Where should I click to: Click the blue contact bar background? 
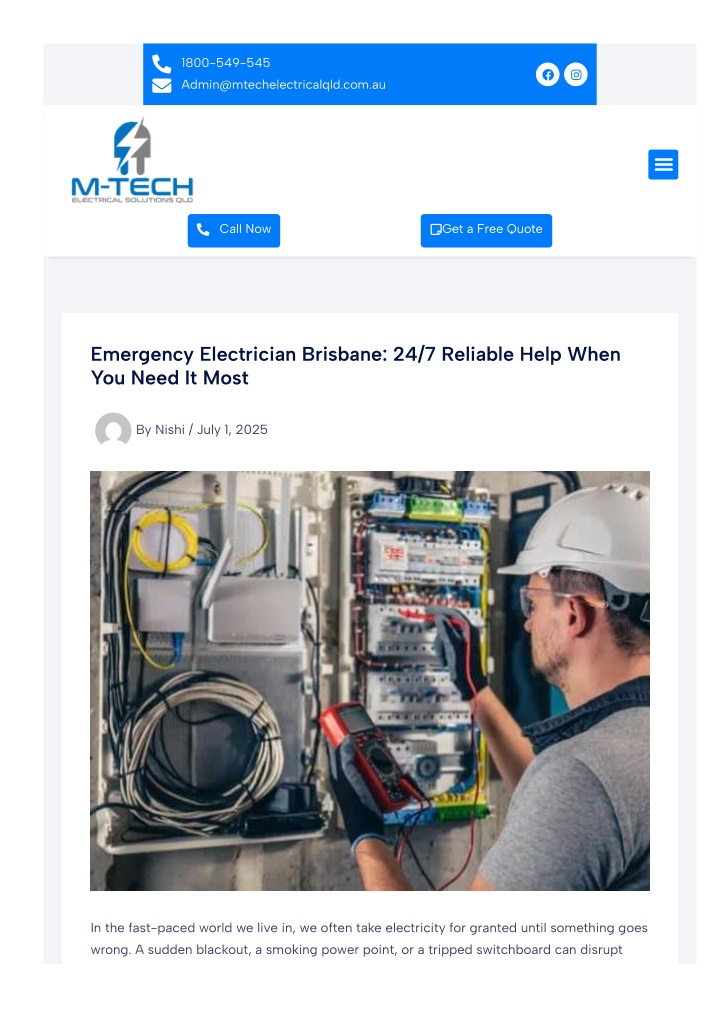pos(454,74)
